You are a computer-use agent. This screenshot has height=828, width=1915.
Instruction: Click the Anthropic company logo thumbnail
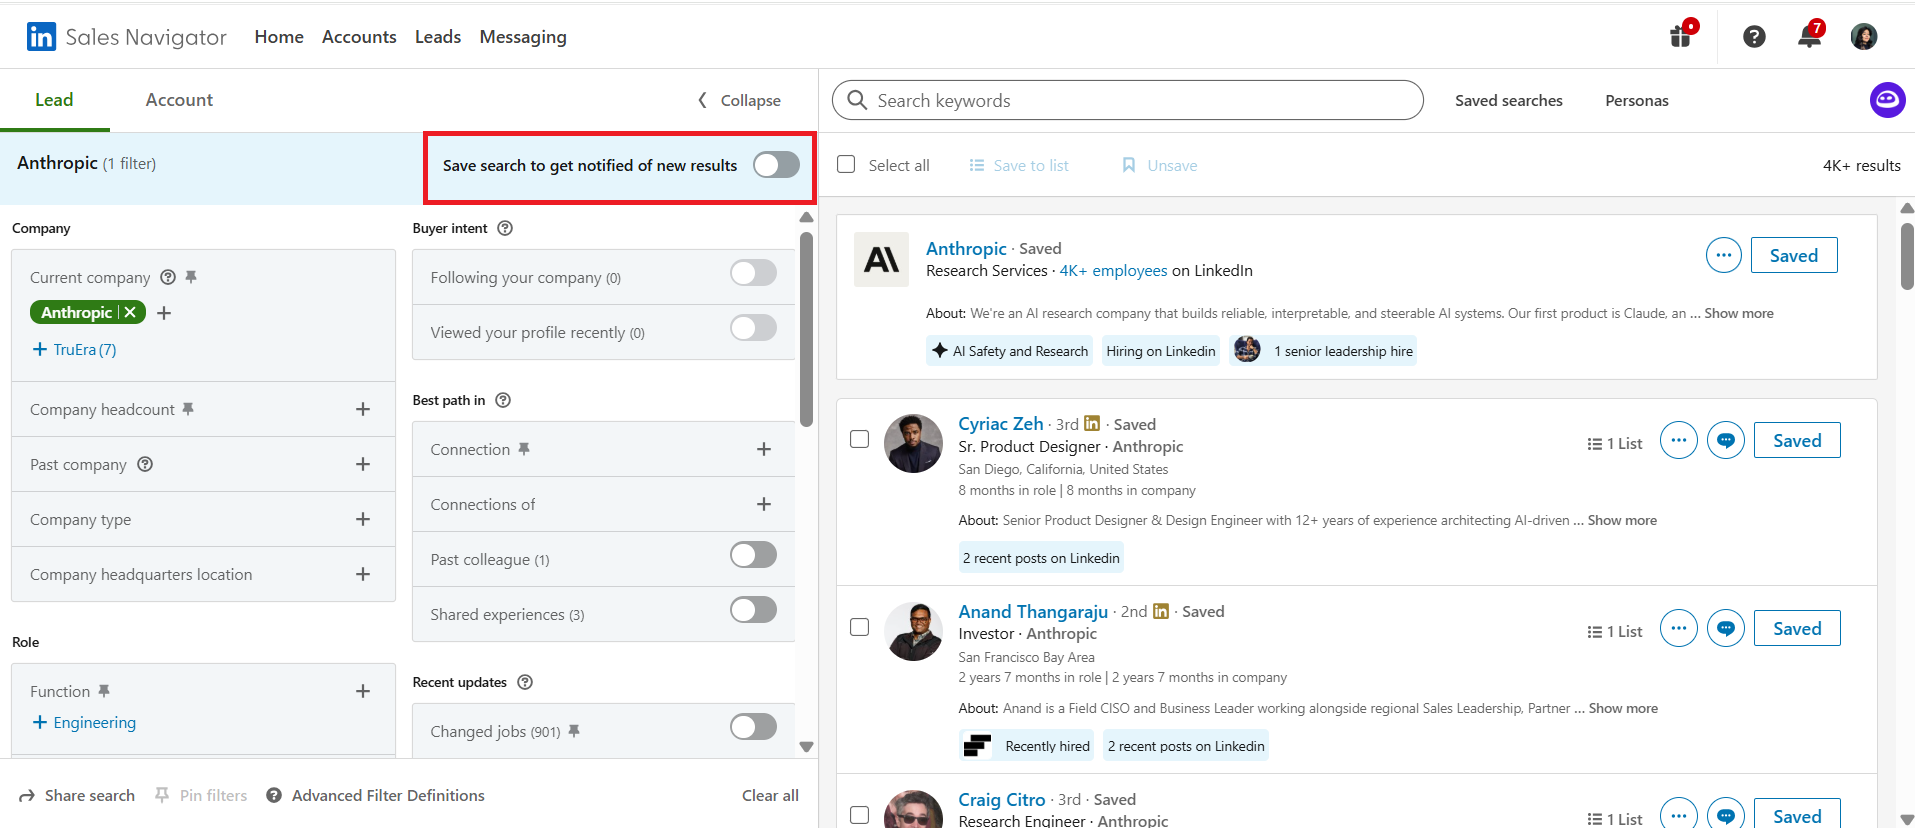coord(881,260)
